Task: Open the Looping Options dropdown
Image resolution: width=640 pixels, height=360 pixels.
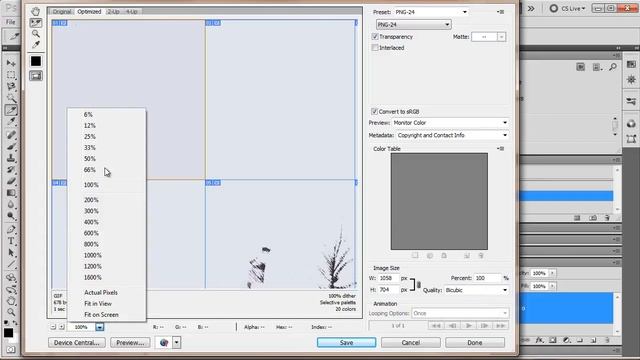Action: click(460, 313)
